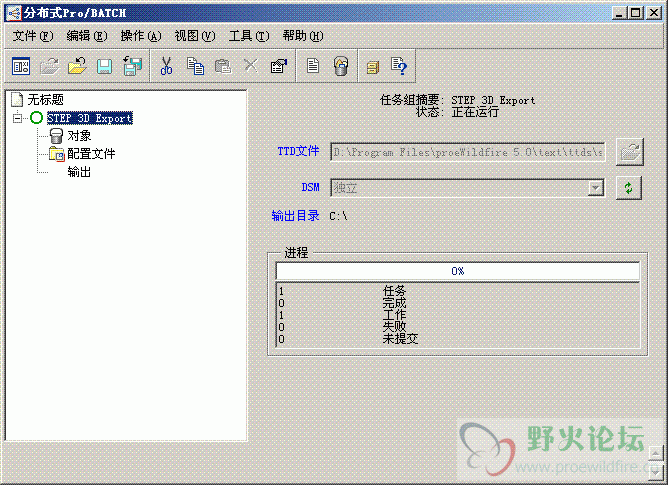Click the 0% progress bar
Image resolution: width=668 pixels, height=485 pixels.
click(x=458, y=271)
